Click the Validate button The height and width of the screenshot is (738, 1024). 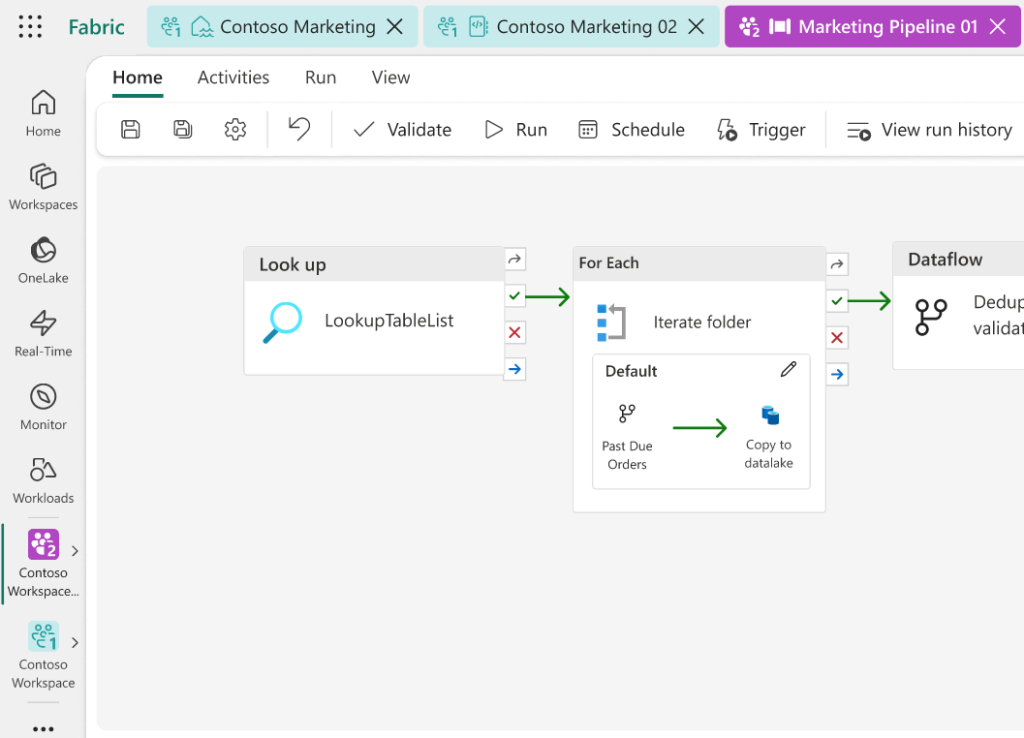point(402,129)
